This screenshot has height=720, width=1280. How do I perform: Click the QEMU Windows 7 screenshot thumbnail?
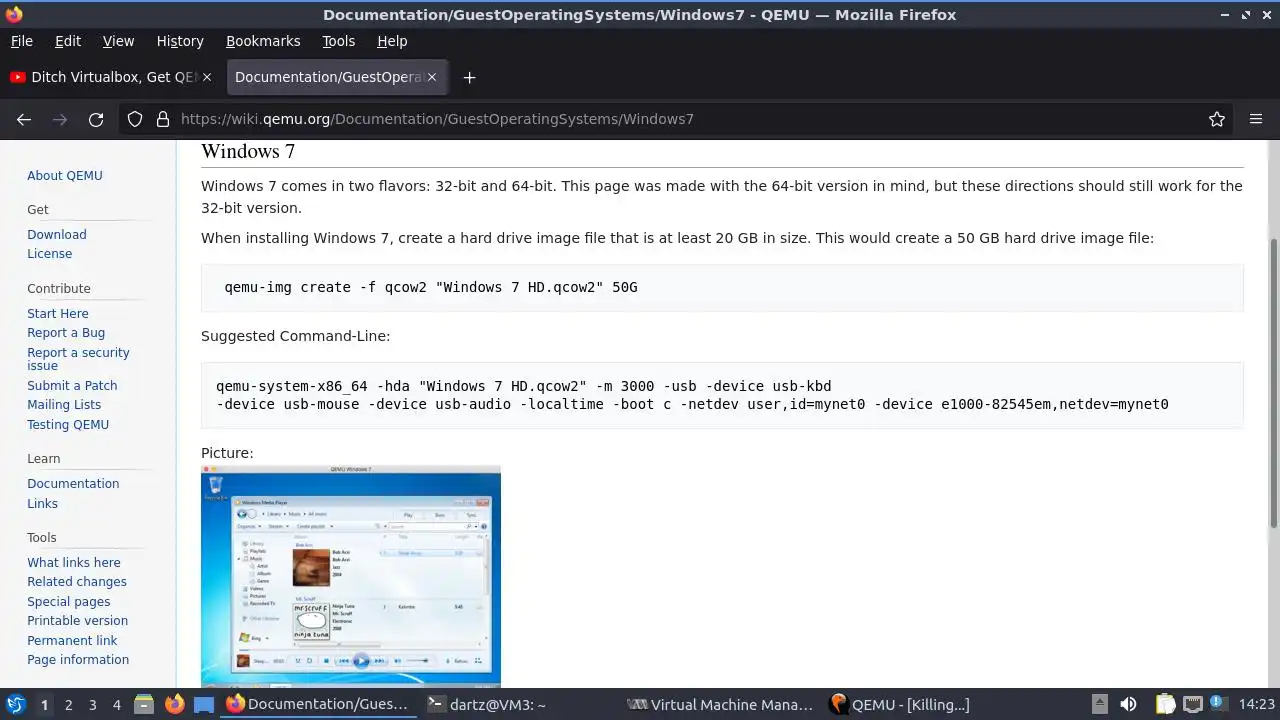tap(351, 576)
